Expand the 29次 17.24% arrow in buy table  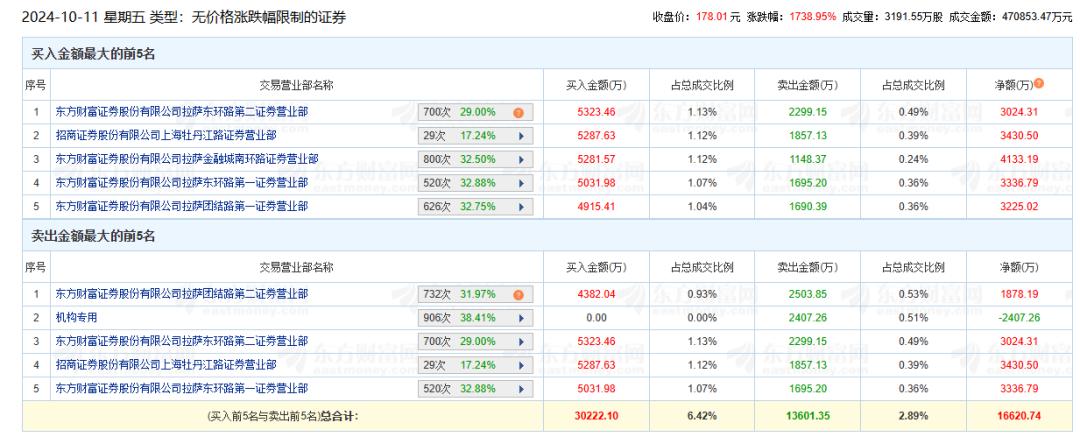coord(520,135)
